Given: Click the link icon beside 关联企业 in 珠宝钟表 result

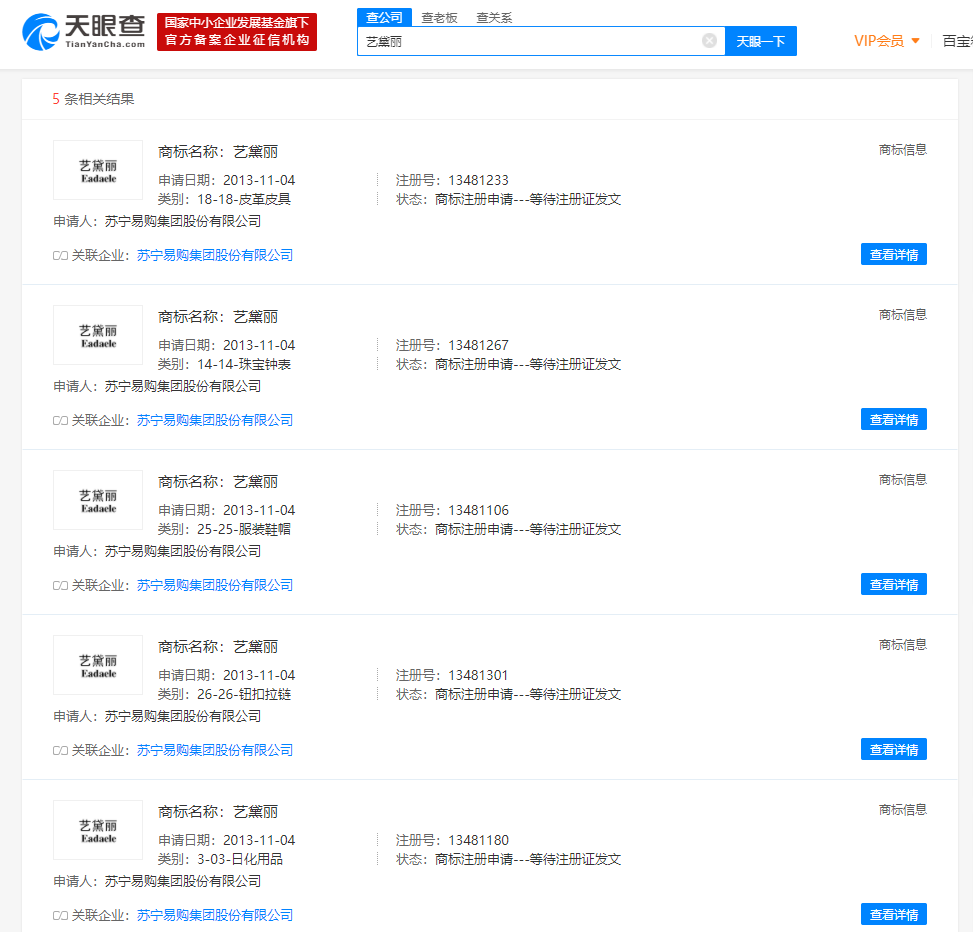Looking at the screenshot, I should coord(60,421).
